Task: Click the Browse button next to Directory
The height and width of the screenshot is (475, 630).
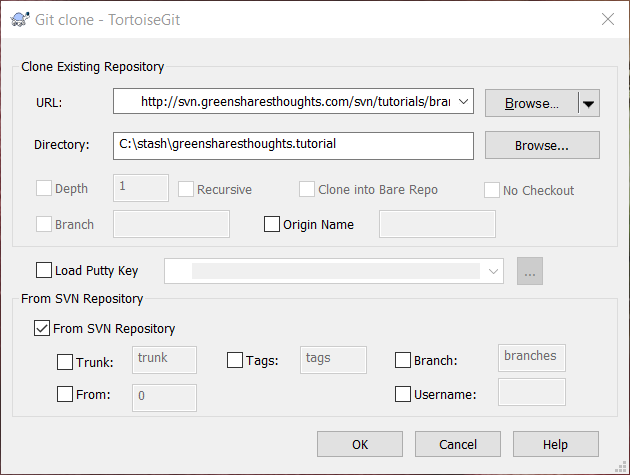Action: pos(542,145)
